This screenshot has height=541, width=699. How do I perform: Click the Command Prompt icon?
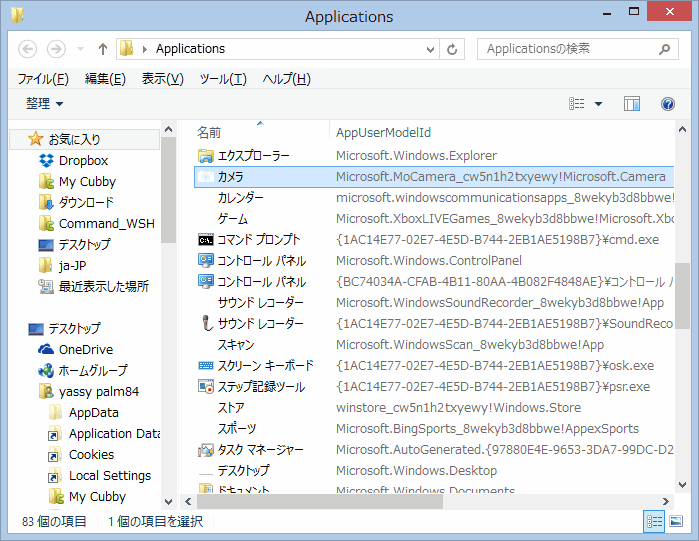206,240
